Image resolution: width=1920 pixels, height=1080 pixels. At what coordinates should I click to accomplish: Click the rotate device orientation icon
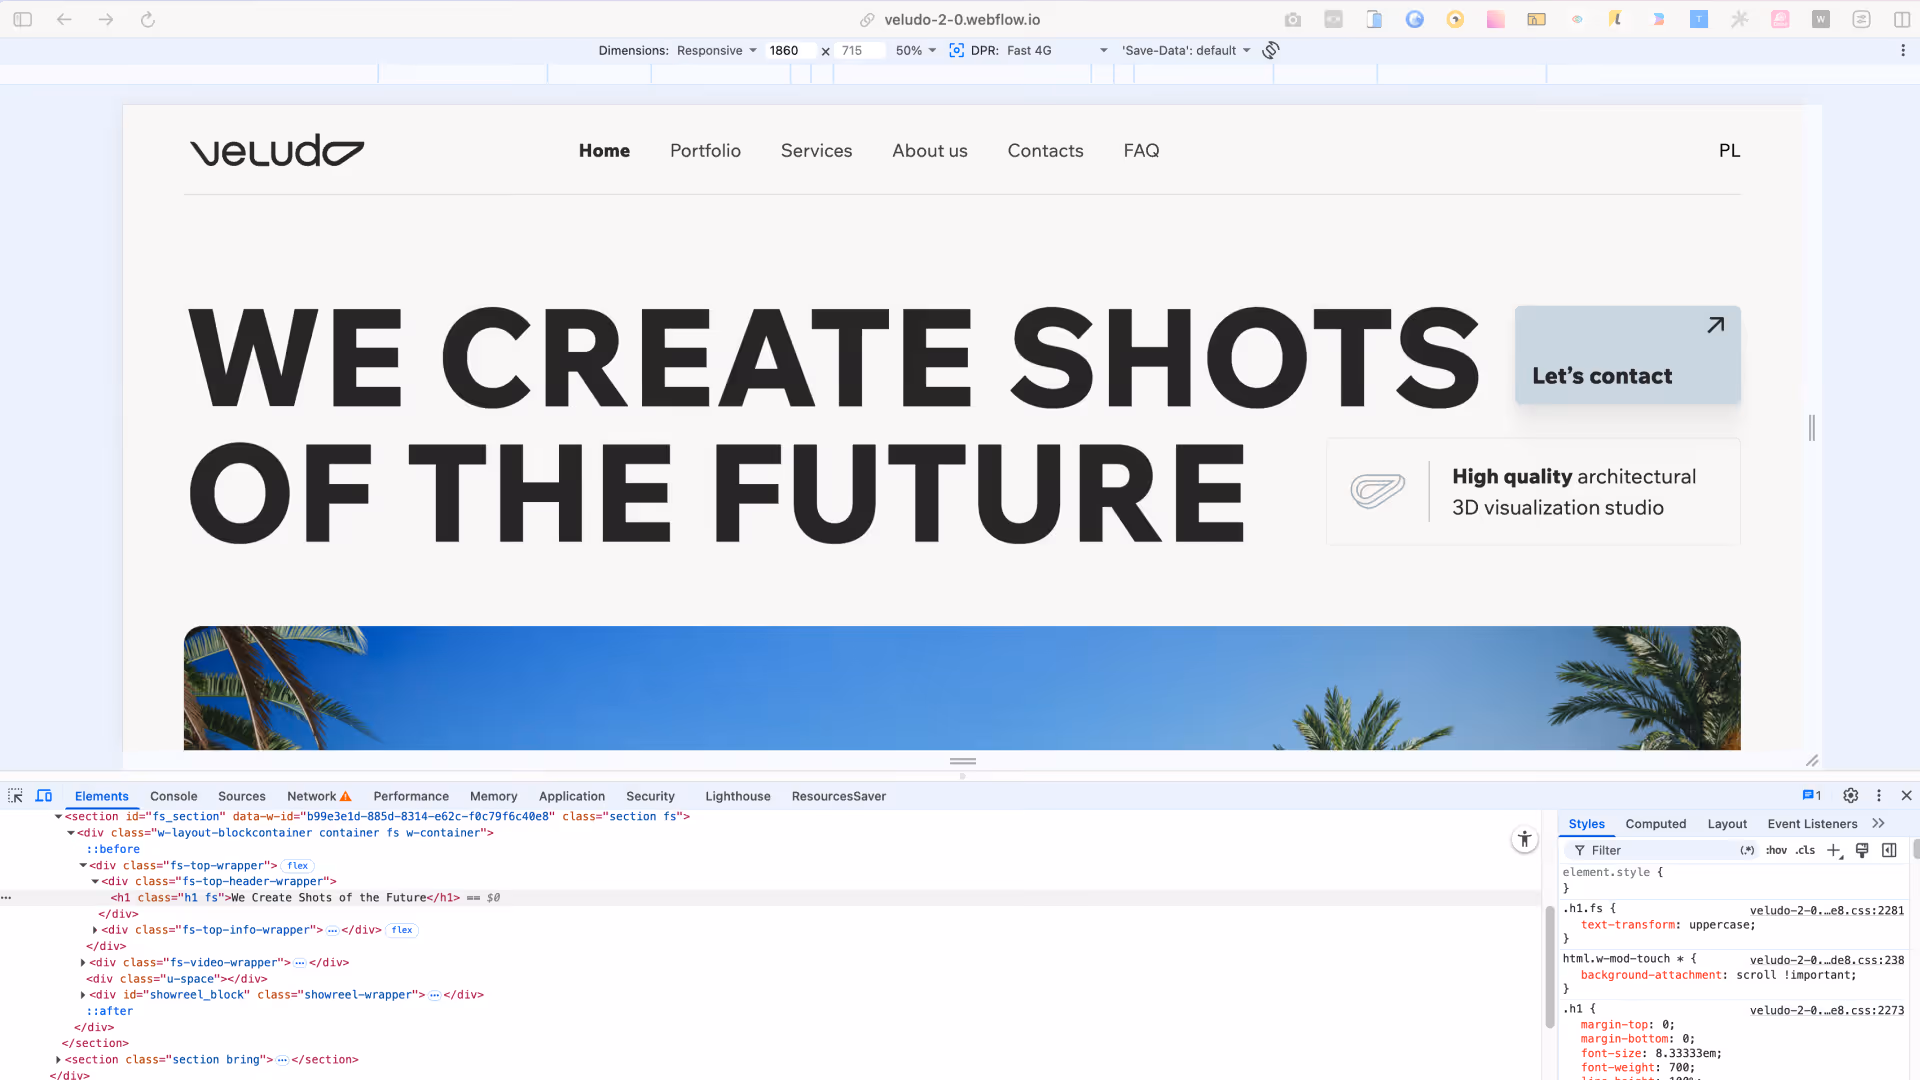[1271, 50]
